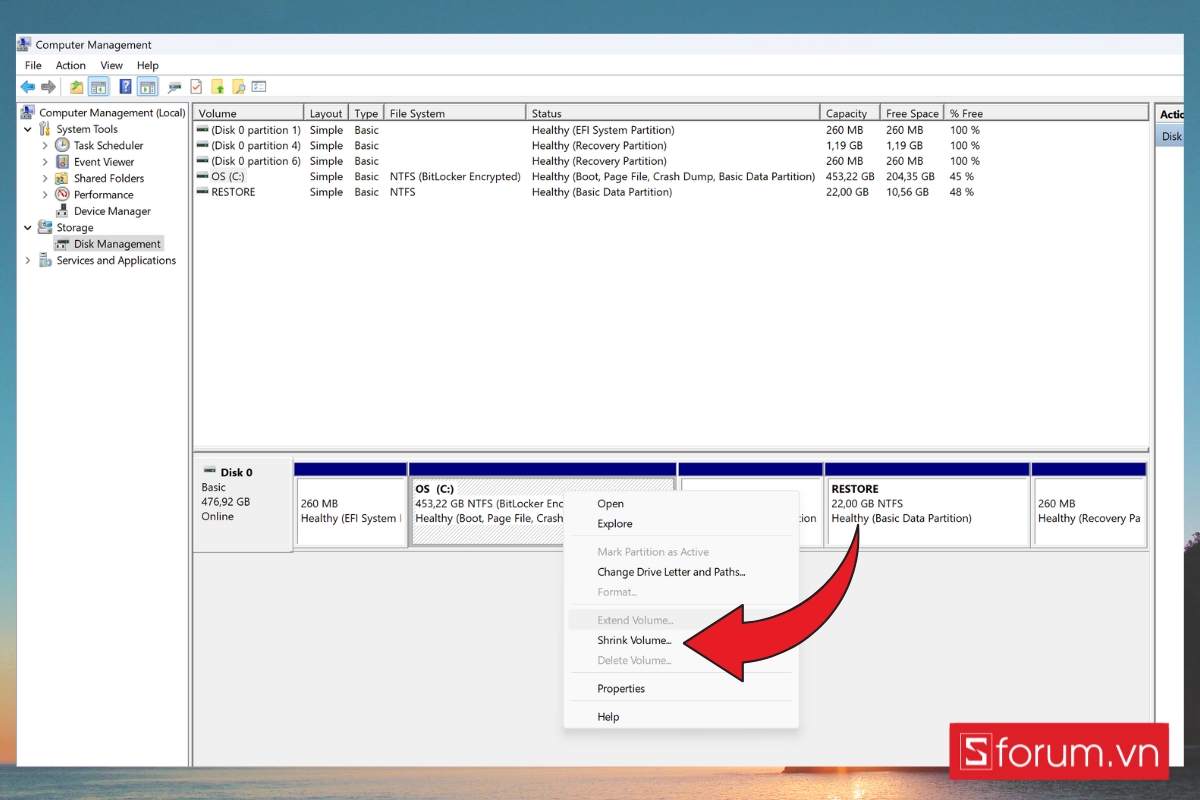This screenshot has width=1200, height=800.
Task: Sort by the Volume column header
Action: [248, 113]
